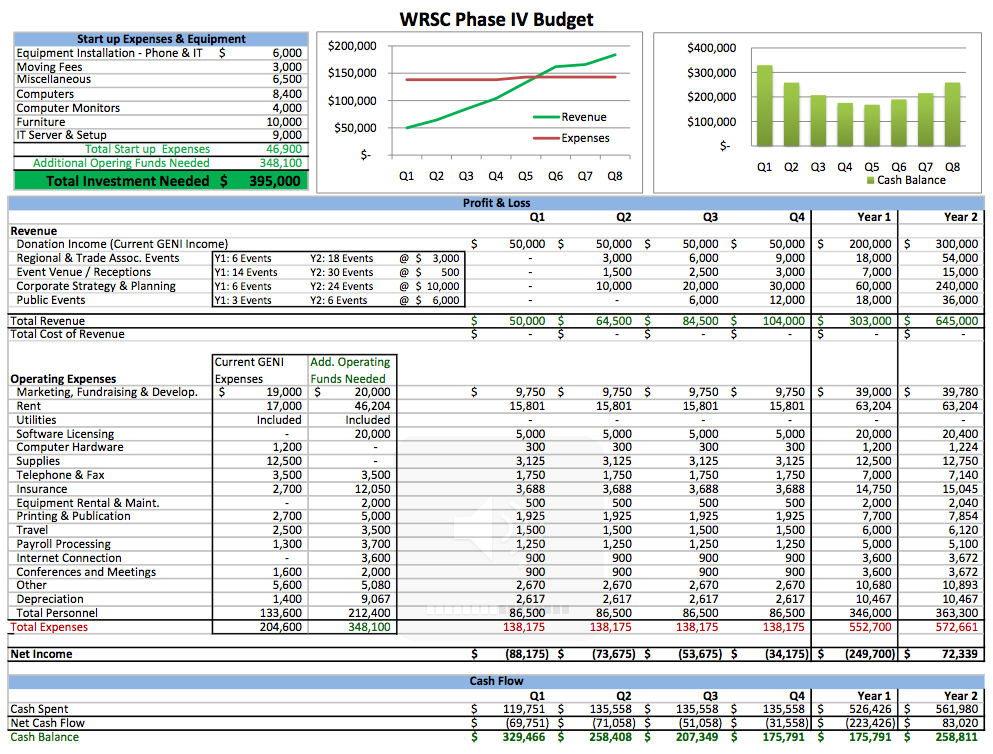Select the Cash Flow section header
Screen dimensions: 993x754
[x=496, y=681]
